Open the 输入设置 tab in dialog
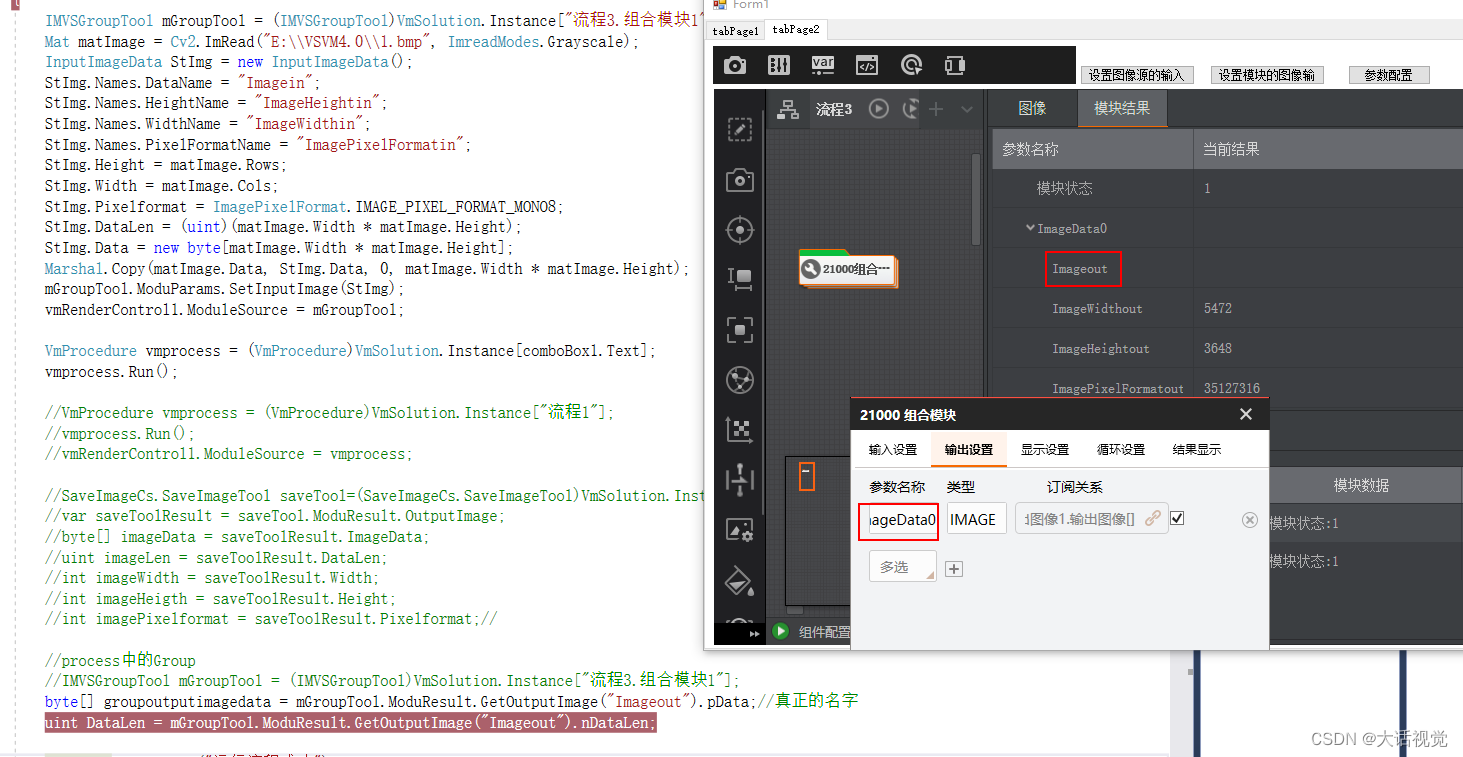The width and height of the screenshot is (1463, 757). click(892, 449)
